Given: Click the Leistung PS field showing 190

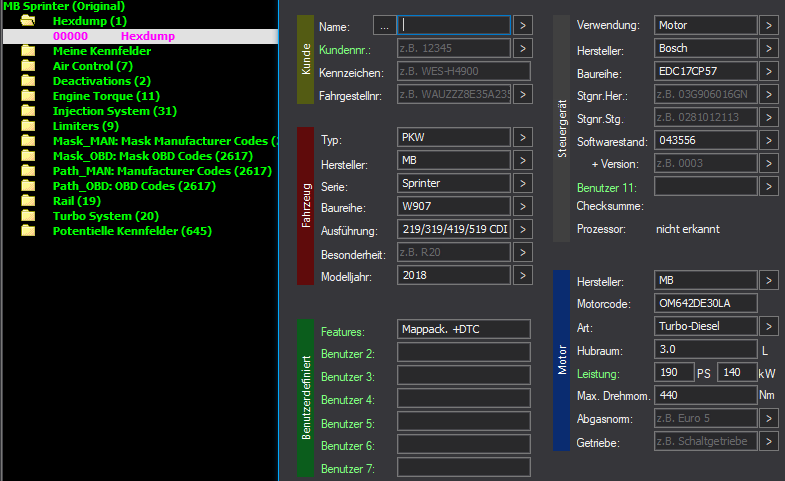Looking at the screenshot, I should pyautogui.click(x=674, y=373).
